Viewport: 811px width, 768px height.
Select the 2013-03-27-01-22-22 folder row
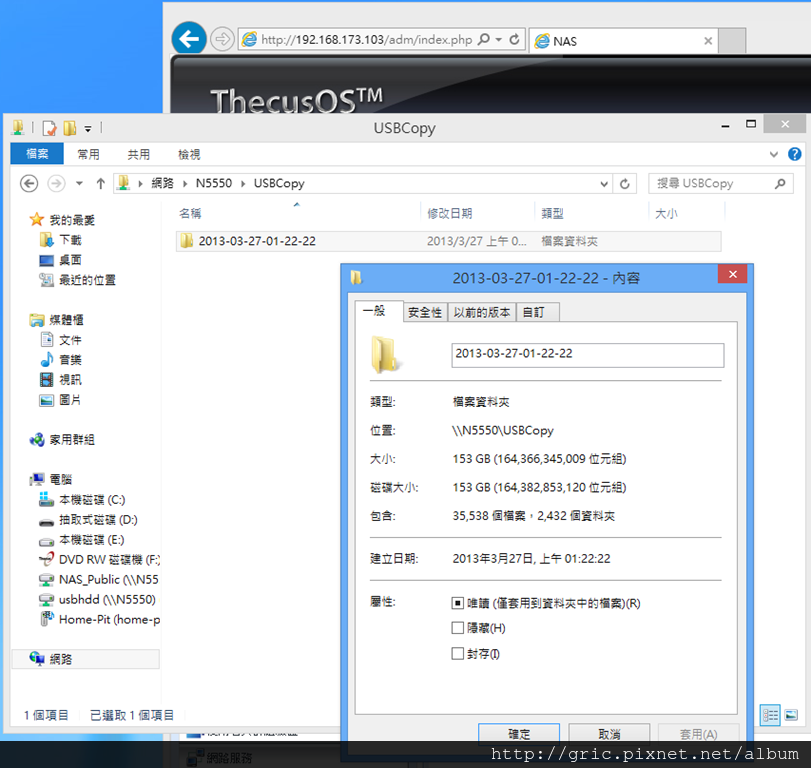[x=448, y=241]
